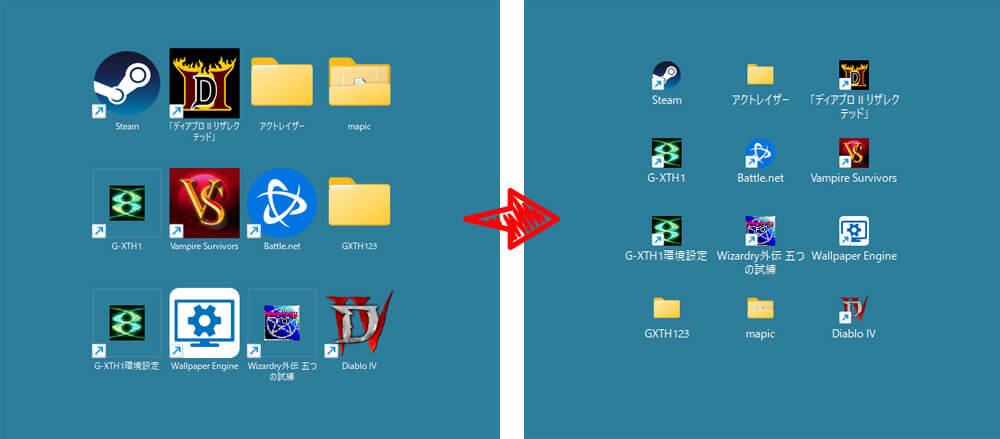Click 'Battle.net' label on left desktop
The height and width of the screenshot is (439, 1000).
point(282,246)
